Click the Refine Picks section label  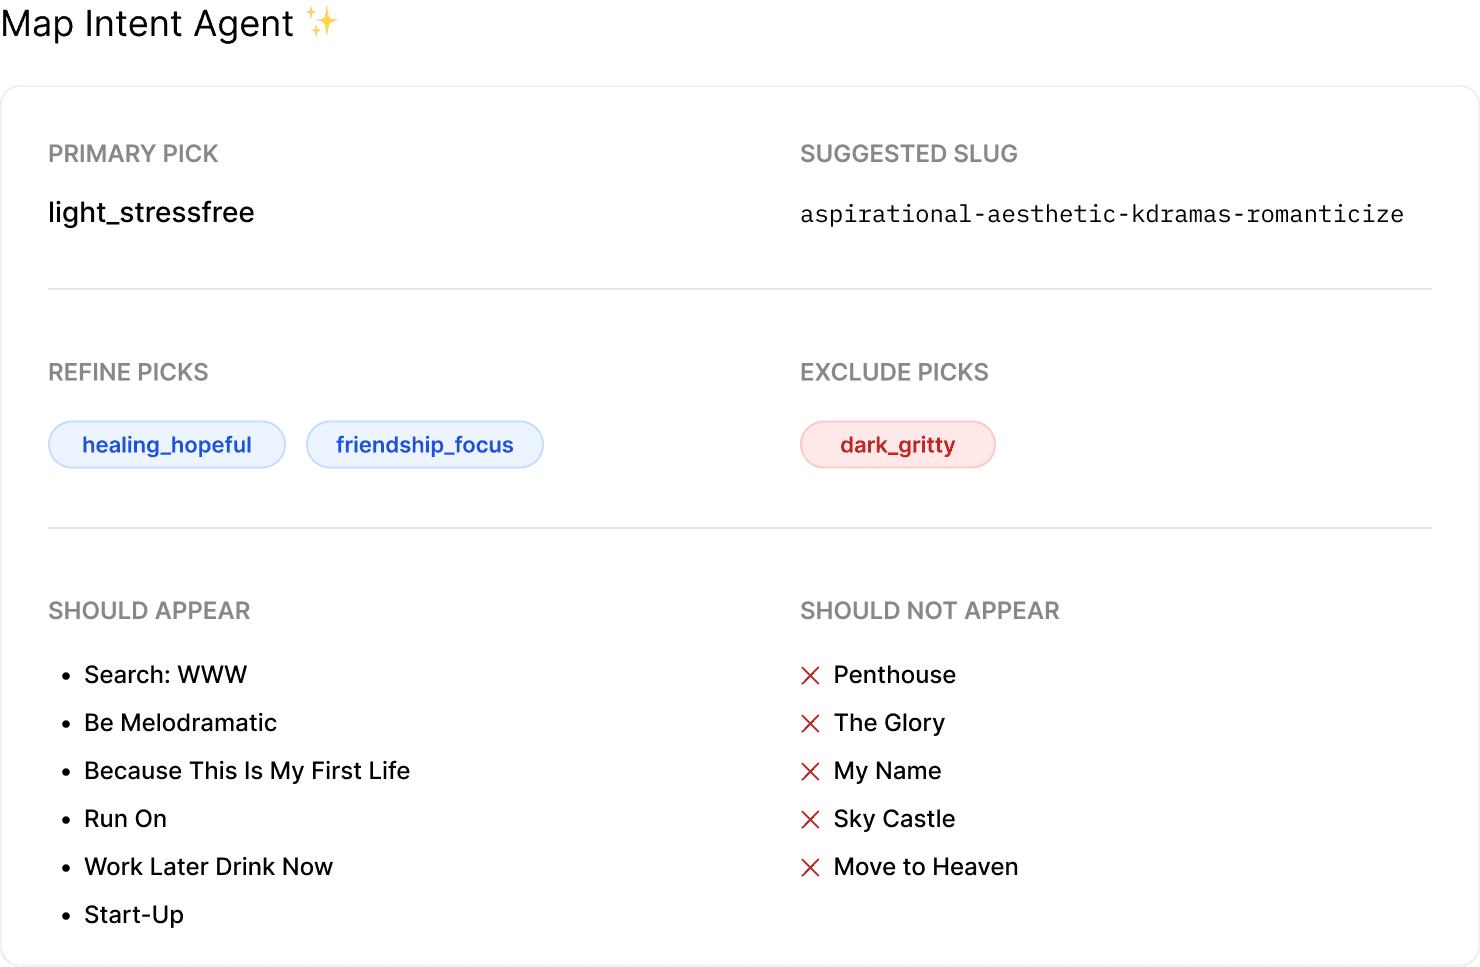point(128,373)
